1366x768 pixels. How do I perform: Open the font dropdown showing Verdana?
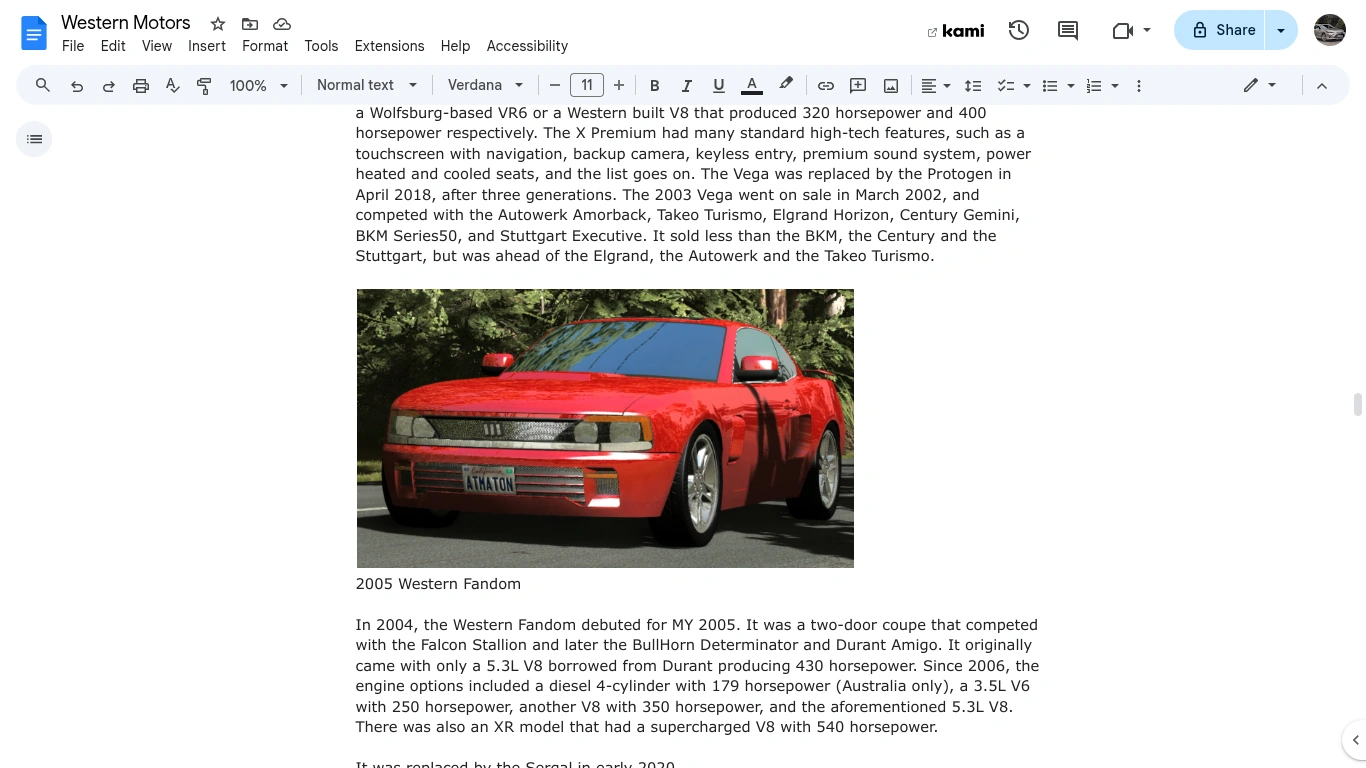click(x=485, y=85)
